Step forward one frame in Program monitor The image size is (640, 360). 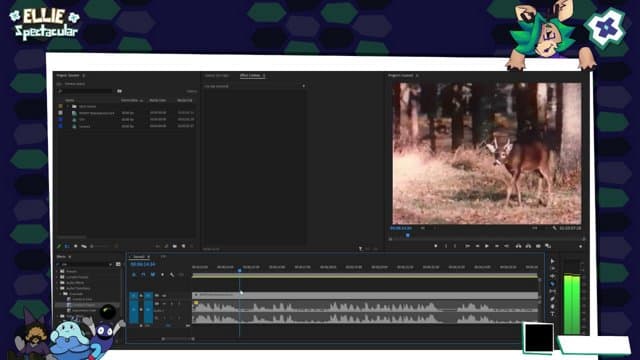tap(497, 246)
